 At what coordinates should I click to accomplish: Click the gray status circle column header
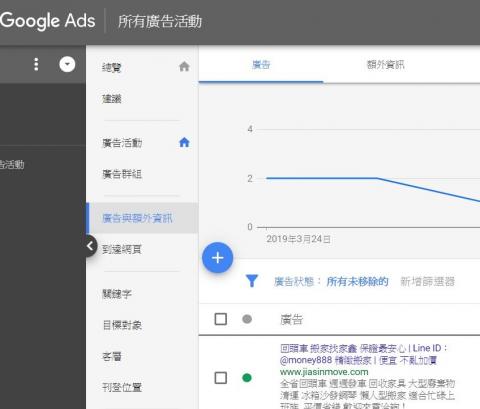point(247,319)
